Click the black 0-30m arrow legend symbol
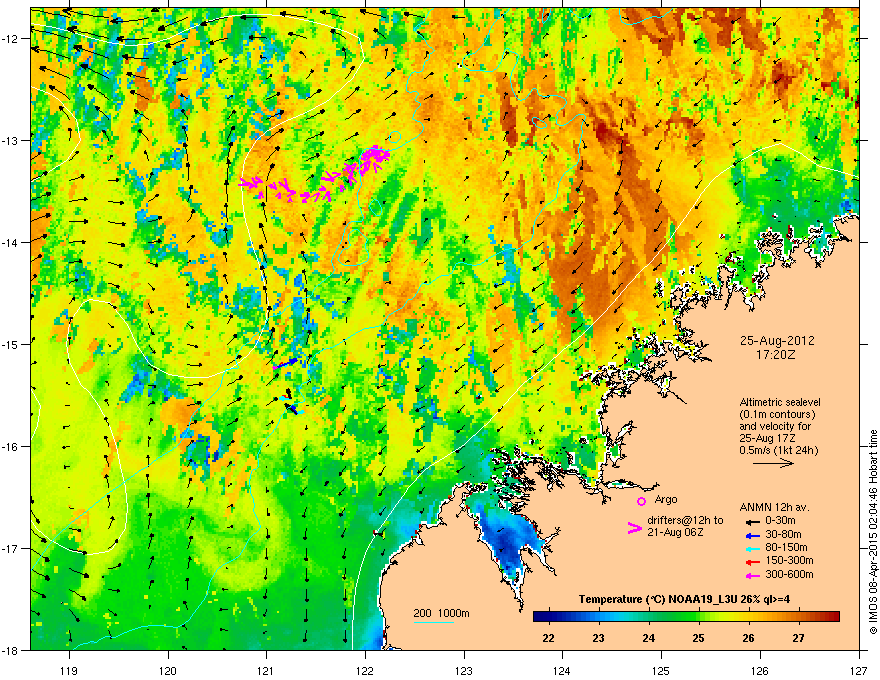880x680 pixels. [751, 521]
